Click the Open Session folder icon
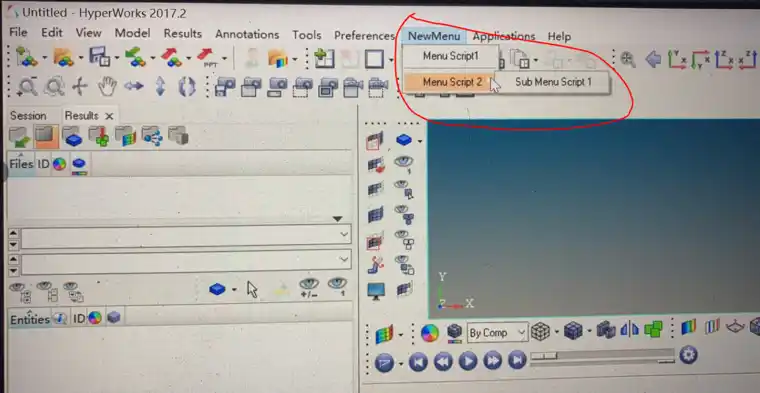Image resolution: width=760 pixels, height=393 pixels. coord(63,58)
